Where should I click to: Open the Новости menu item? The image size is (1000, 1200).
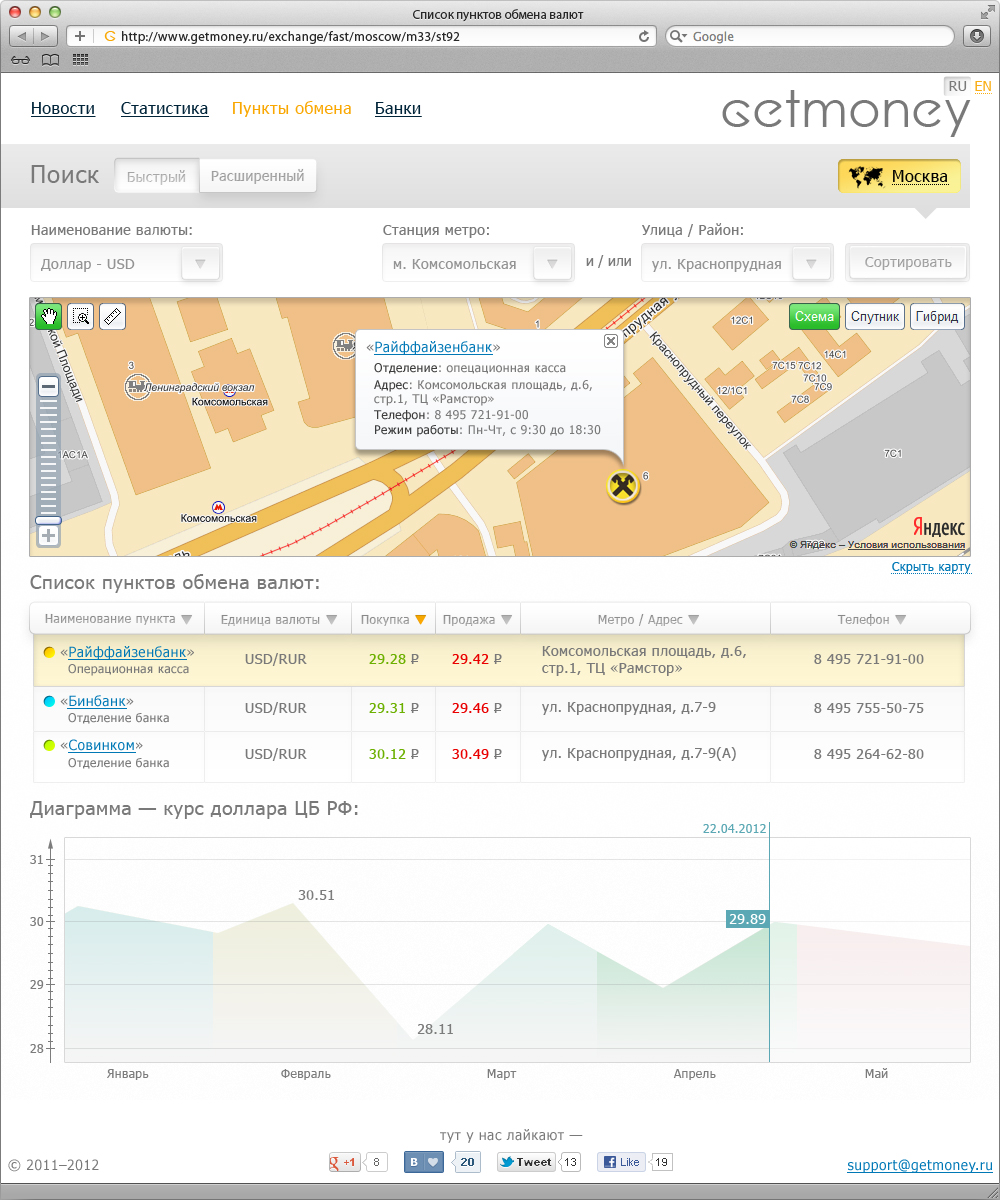pyautogui.click(x=63, y=109)
